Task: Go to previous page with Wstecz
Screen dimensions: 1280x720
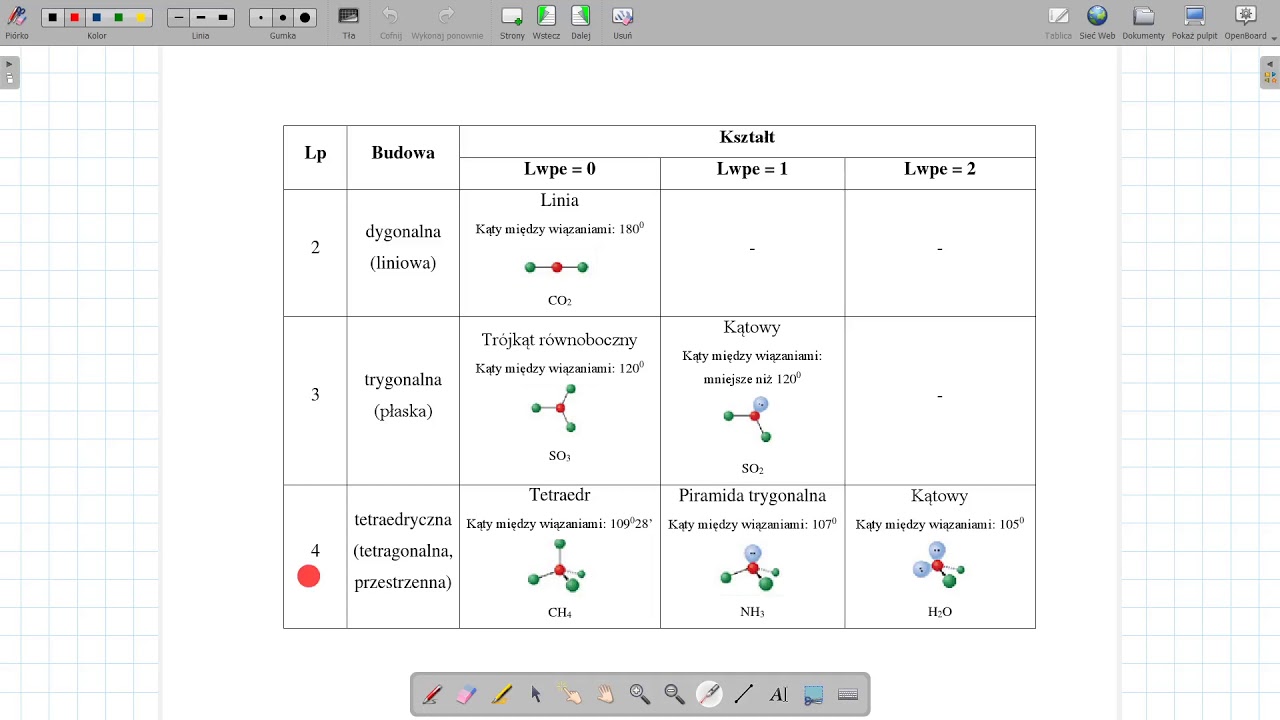Action: pos(546,22)
